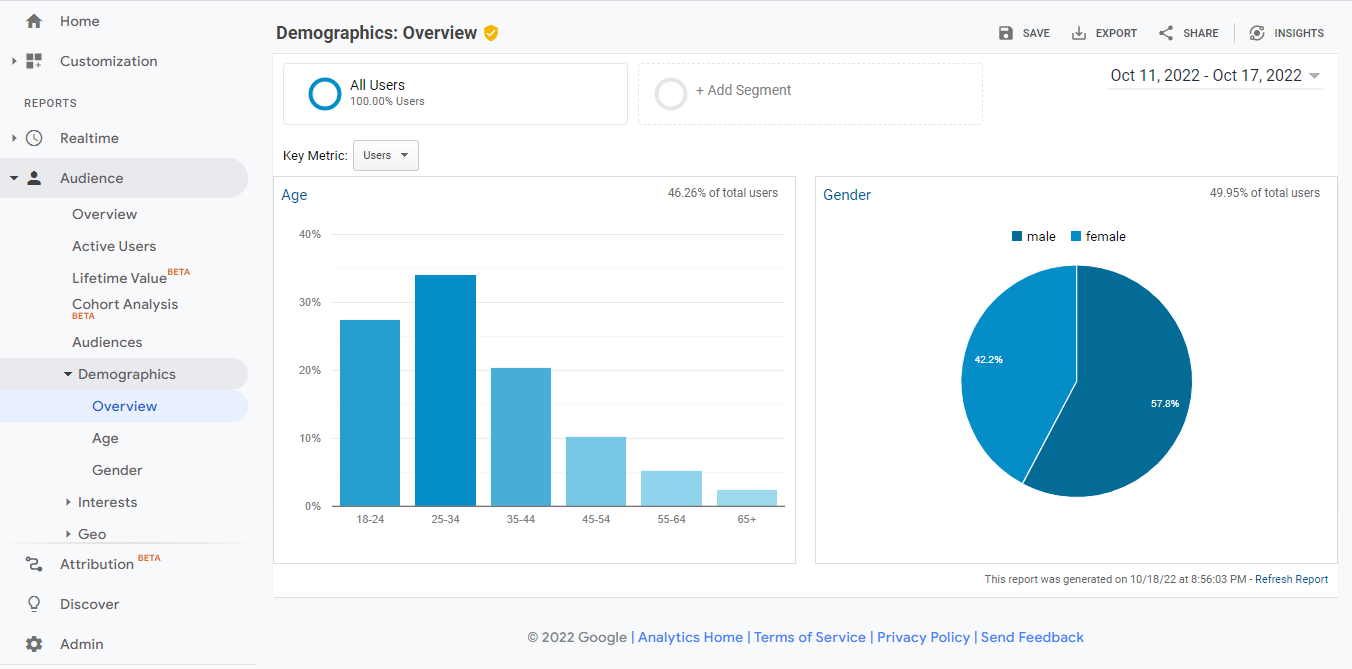Open the Send Feedback link
The height and width of the screenshot is (669, 1352).
coord(1032,636)
